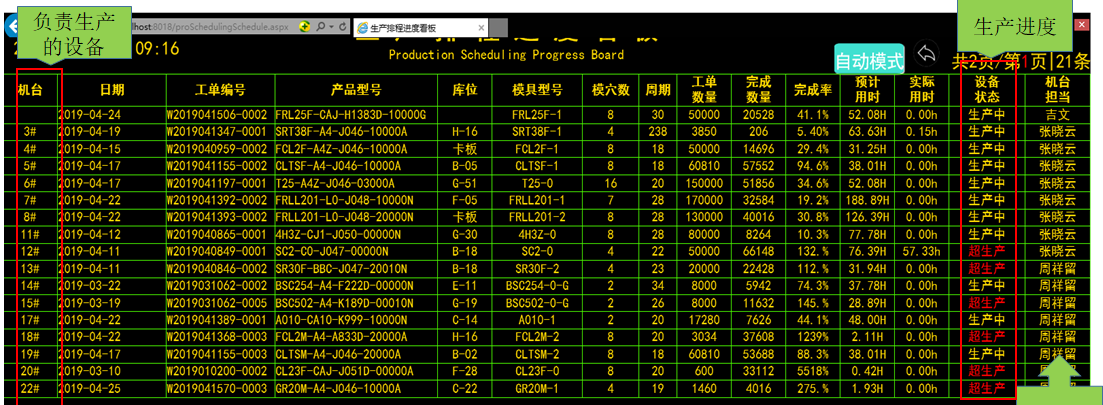Select work order W2019041347-0001
The width and height of the screenshot is (1103, 405).
click(217, 131)
